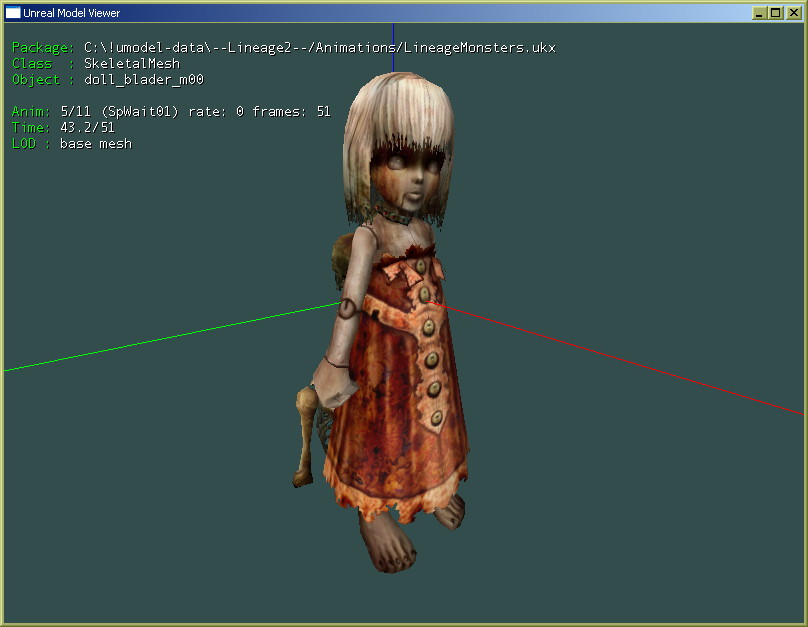Click the 'Class' label
The image size is (808, 627).
pyautogui.click(x=32, y=63)
